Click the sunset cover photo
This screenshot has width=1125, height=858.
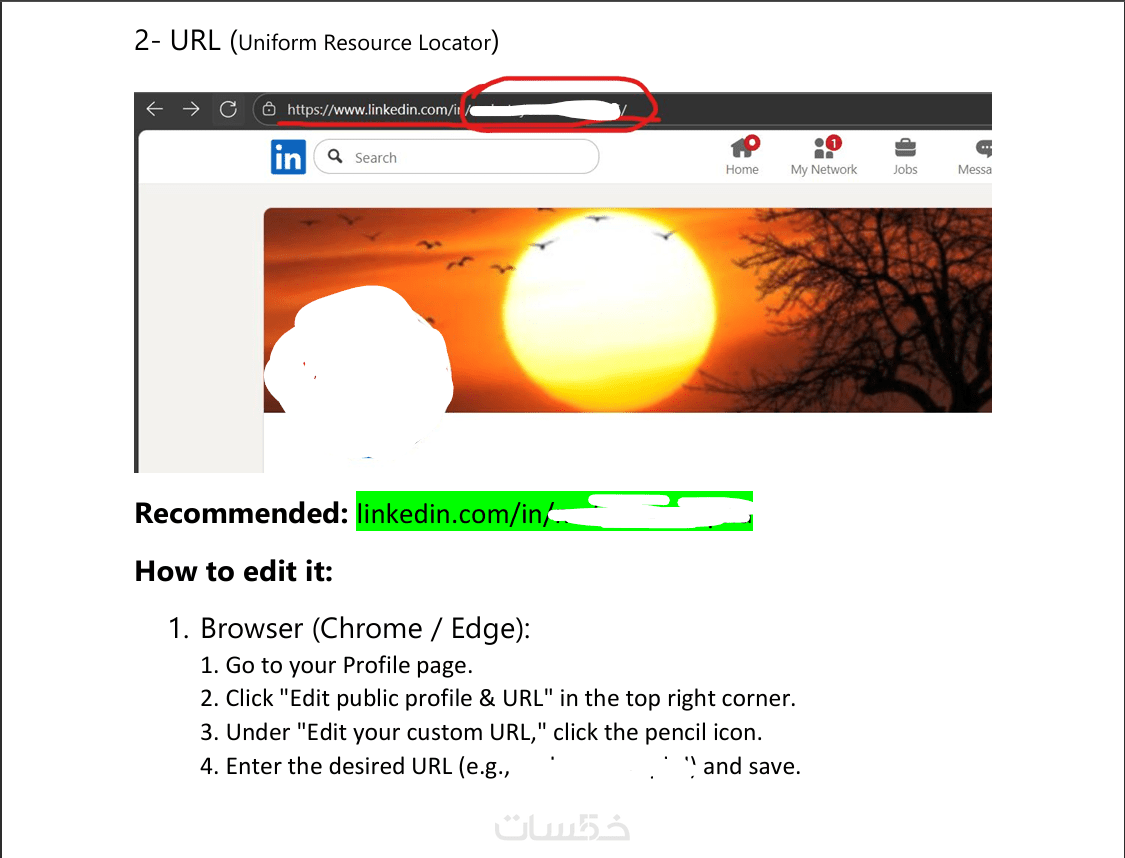coord(628,310)
